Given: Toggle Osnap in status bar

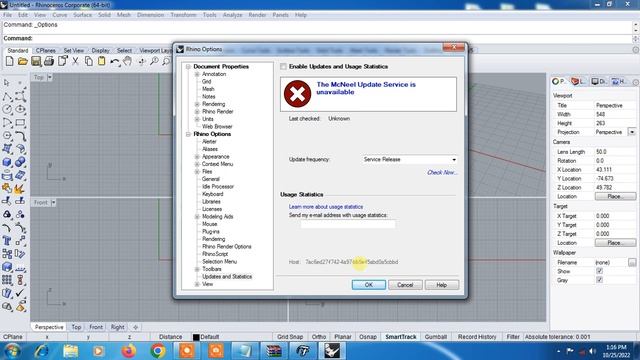Looking at the screenshot, I should 368,337.
